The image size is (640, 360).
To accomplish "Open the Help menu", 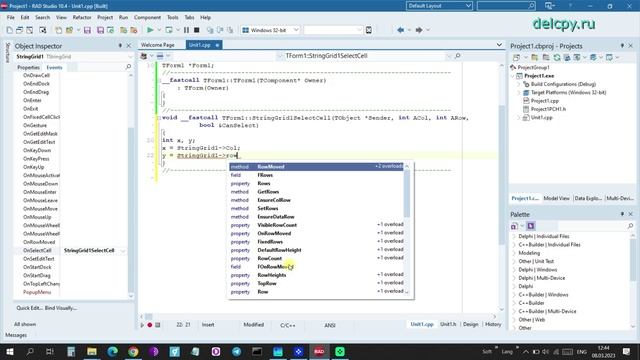I will pyautogui.click(x=205, y=18).
